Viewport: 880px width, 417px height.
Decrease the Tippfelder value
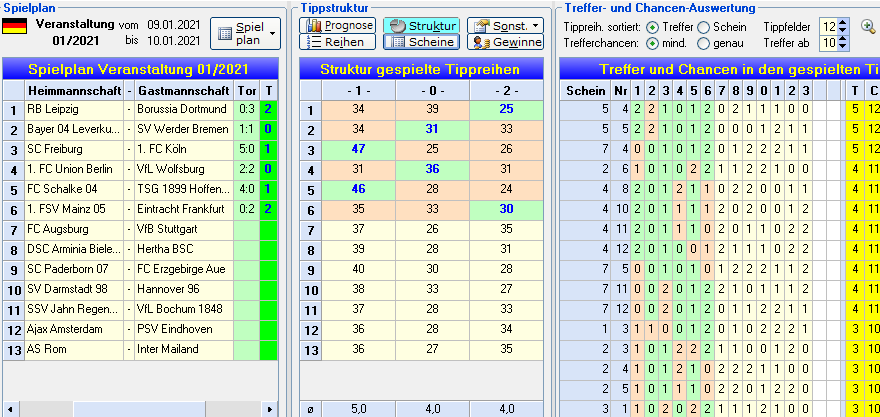844,30
